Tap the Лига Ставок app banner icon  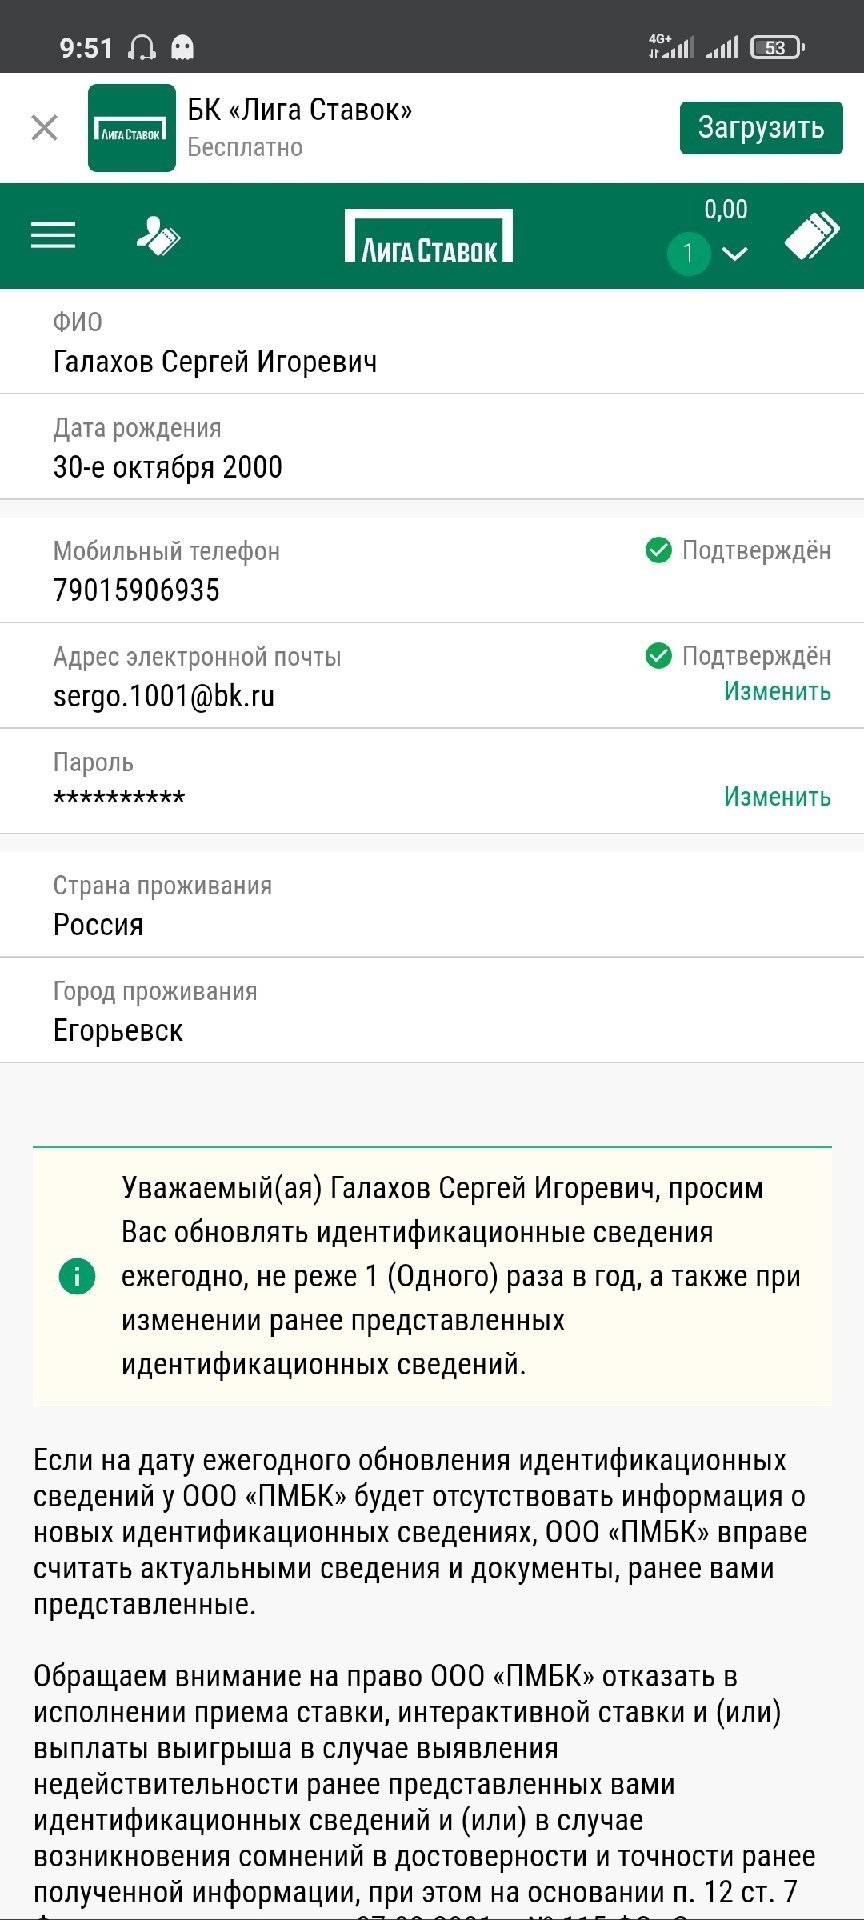pyautogui.click(x=131, y=128)
